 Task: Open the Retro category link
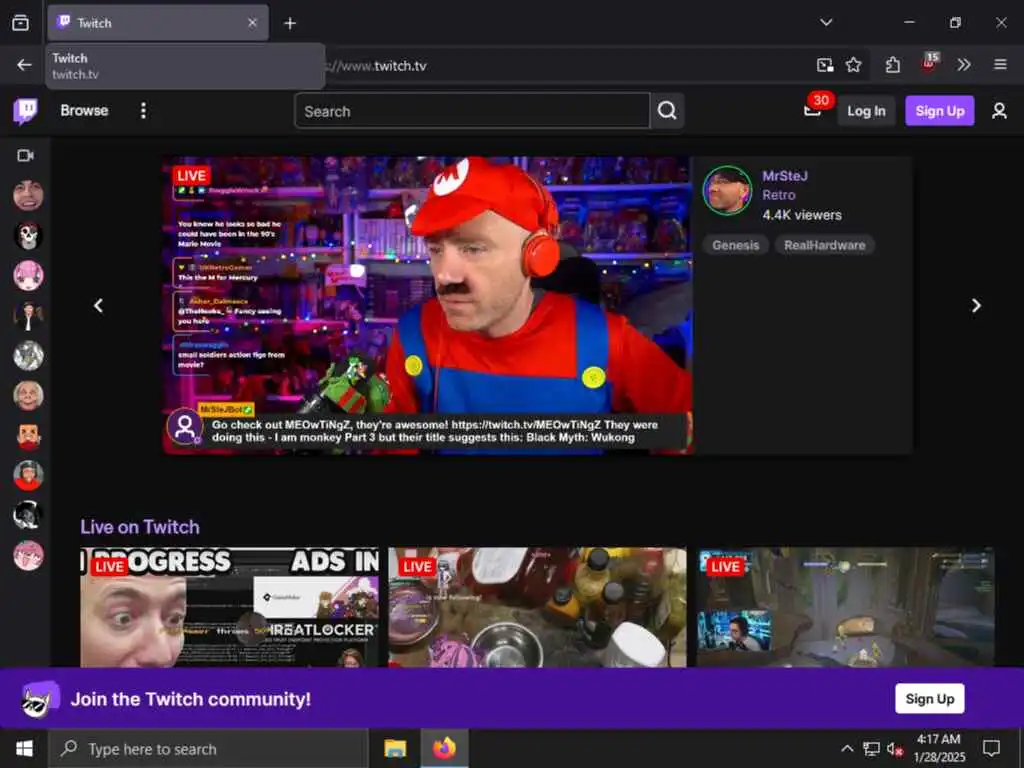[x=778, y=195]
